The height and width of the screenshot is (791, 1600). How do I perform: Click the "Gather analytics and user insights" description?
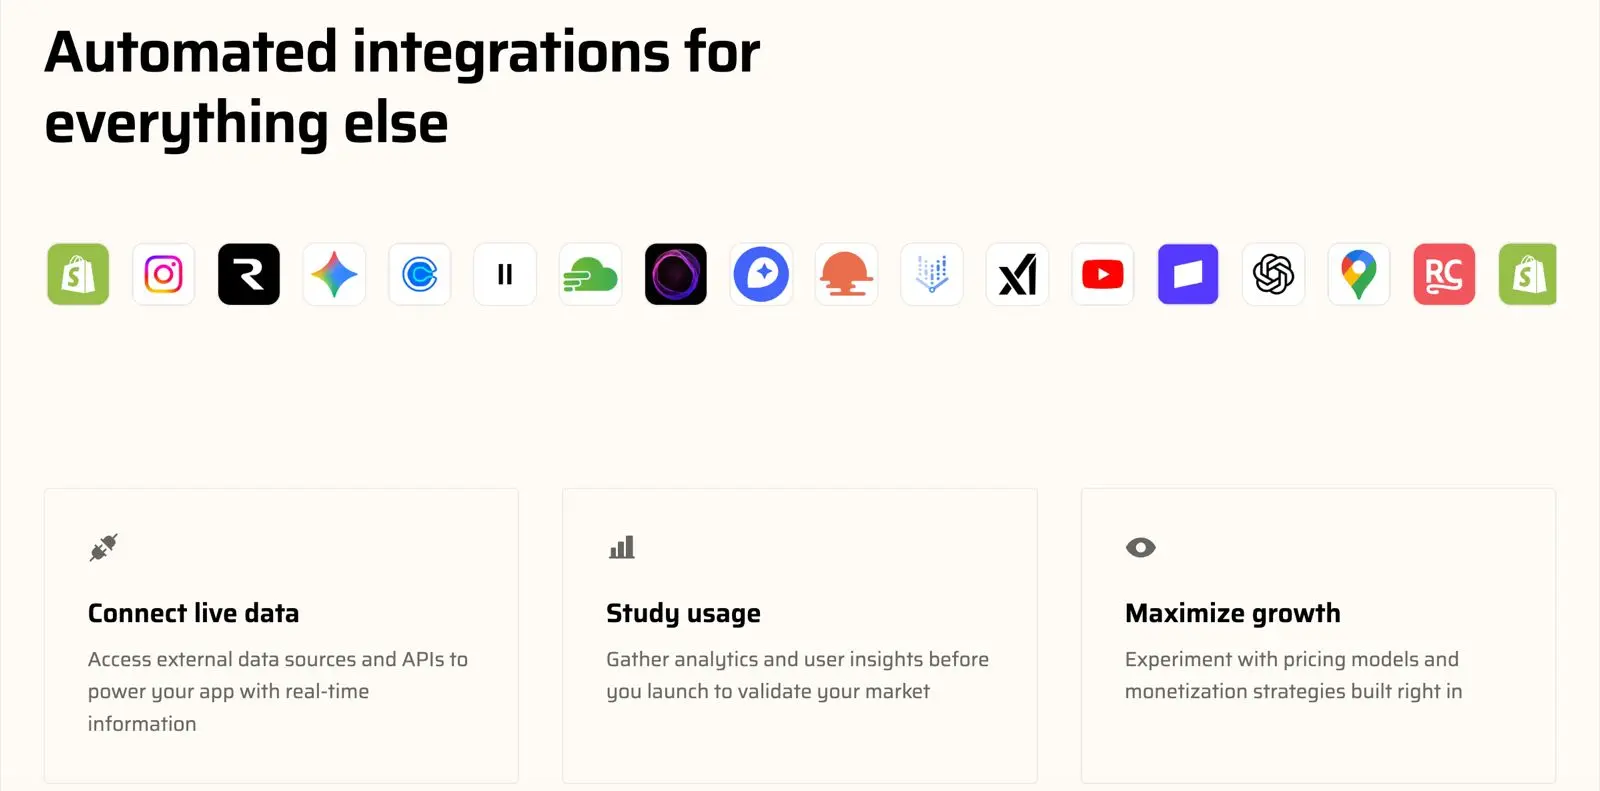coord(797,675)
